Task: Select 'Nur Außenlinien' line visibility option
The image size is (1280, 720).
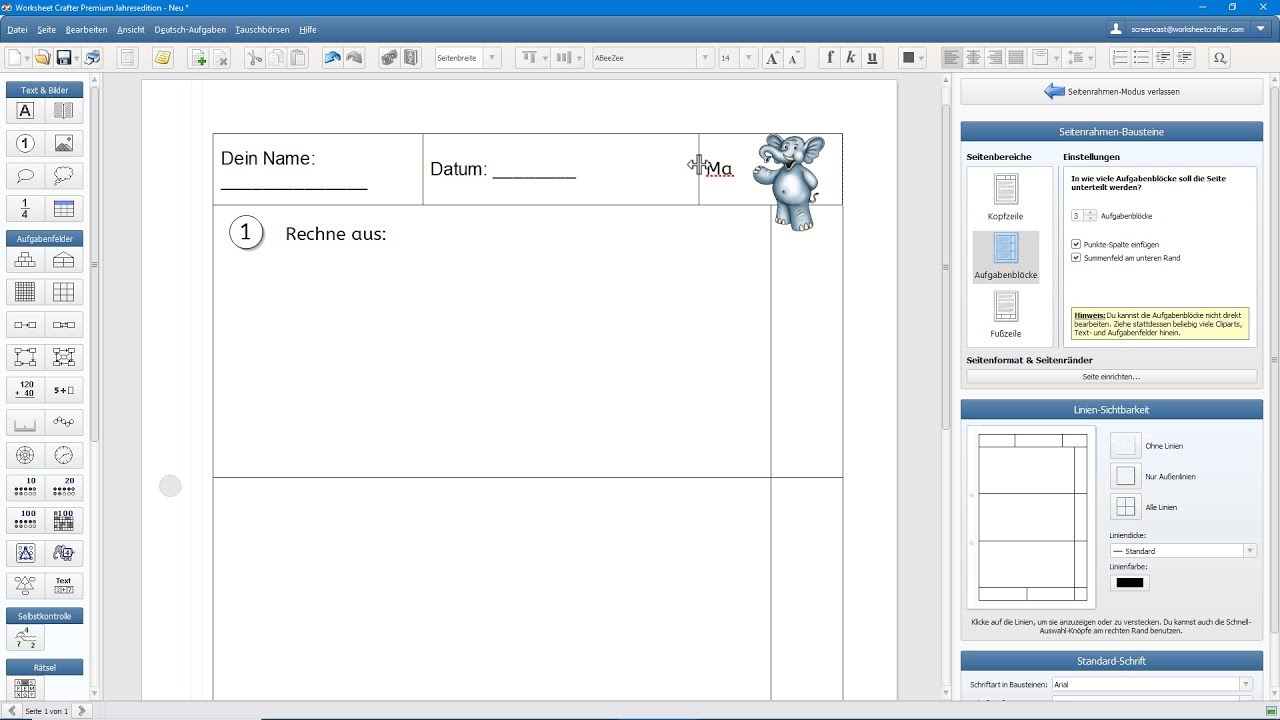Action: click(x=1126, y=476)
